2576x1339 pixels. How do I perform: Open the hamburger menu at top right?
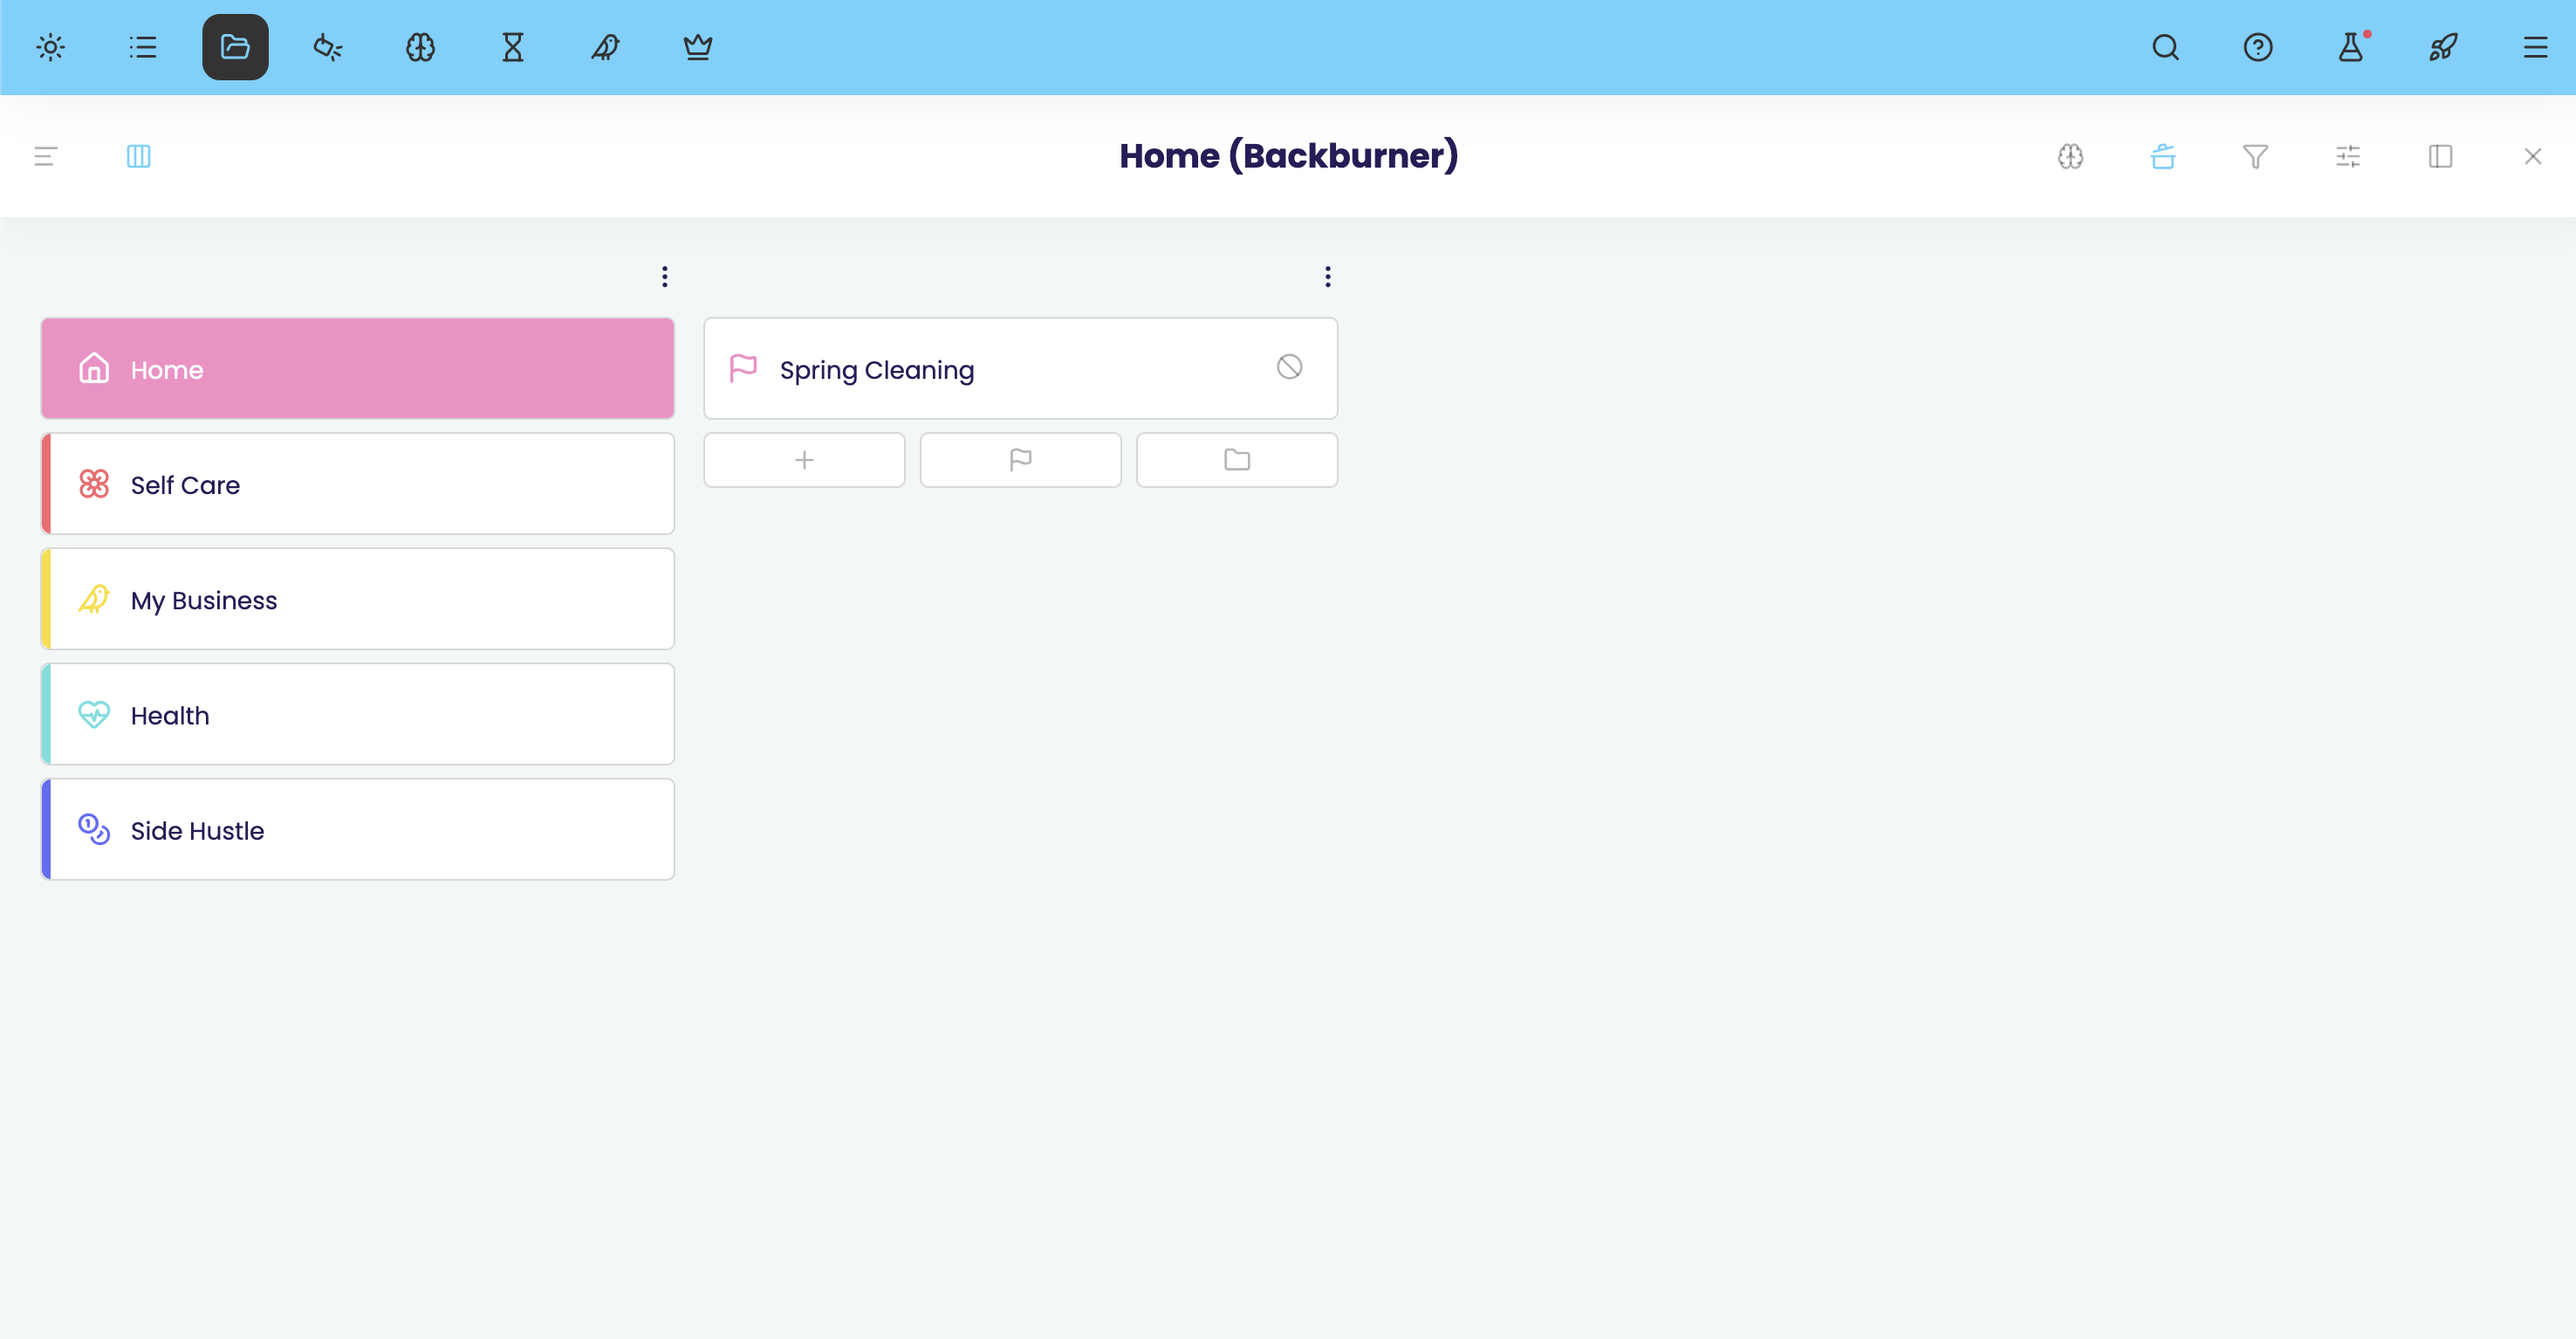click(x=2534, y=47)
